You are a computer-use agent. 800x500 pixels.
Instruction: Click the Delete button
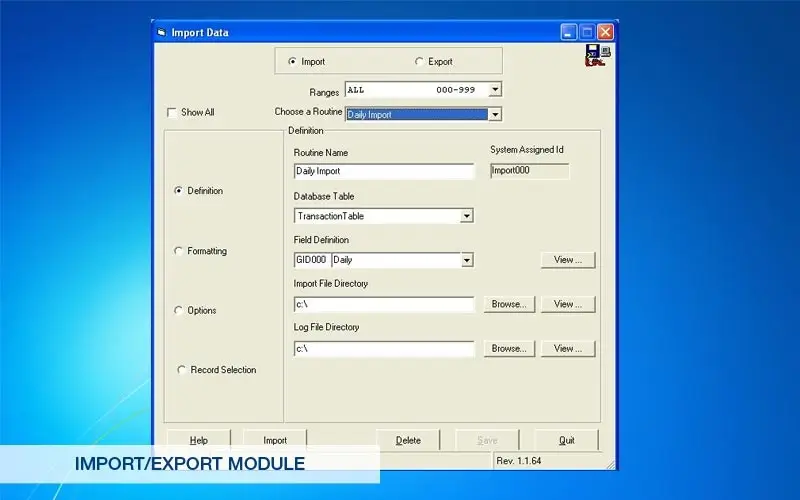point(408,440)
